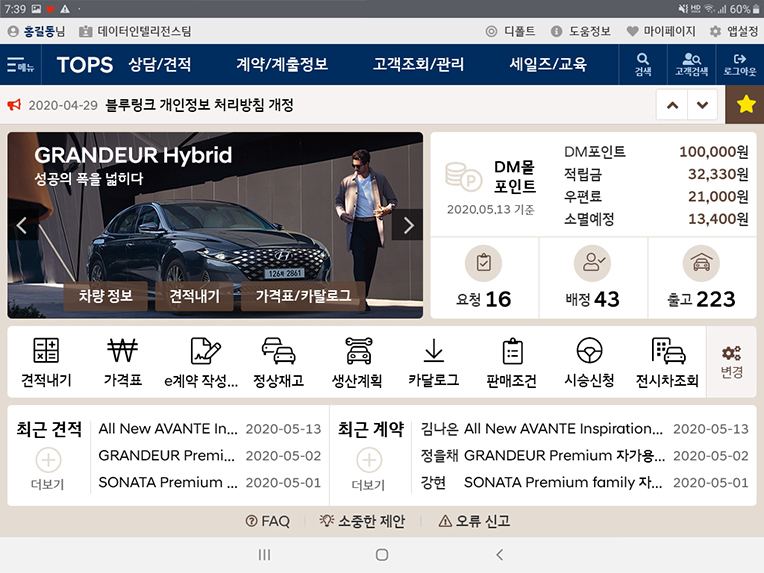
Task: Open the 세일즈/교육 menu
Action: tap(548, 64)
